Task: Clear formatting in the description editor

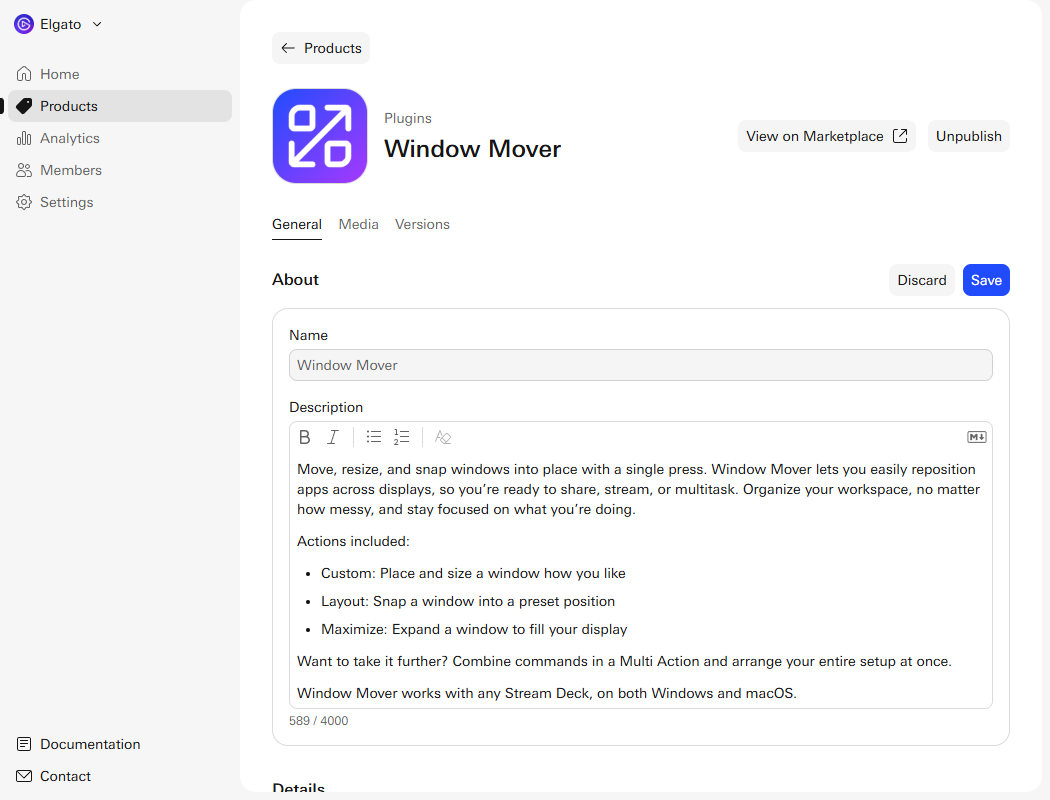Action: 443,437
